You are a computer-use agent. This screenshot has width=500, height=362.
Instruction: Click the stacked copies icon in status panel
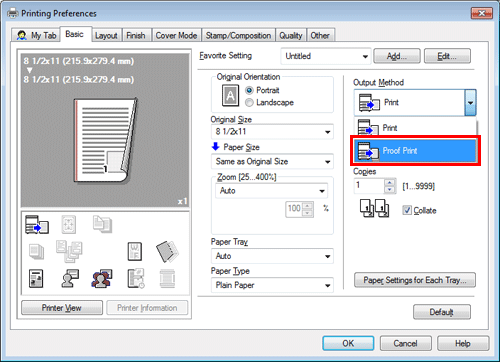tap(37, 252)
